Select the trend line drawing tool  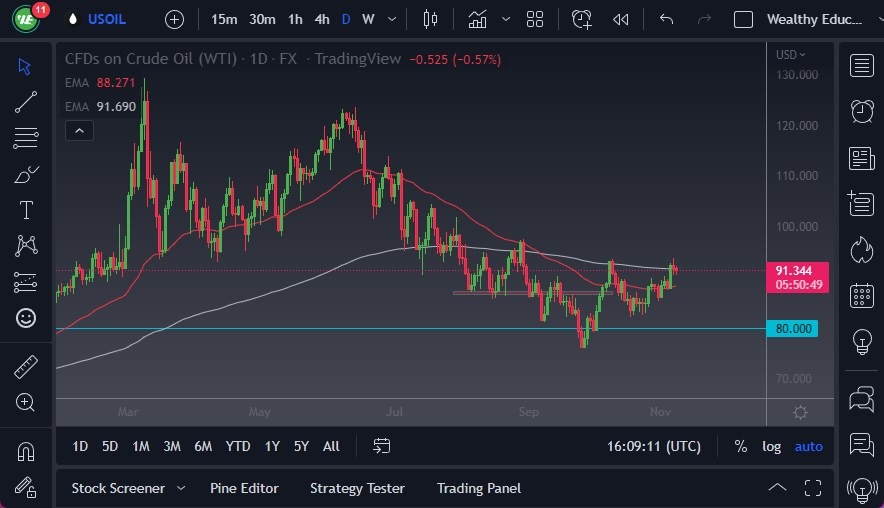(26, 102)
